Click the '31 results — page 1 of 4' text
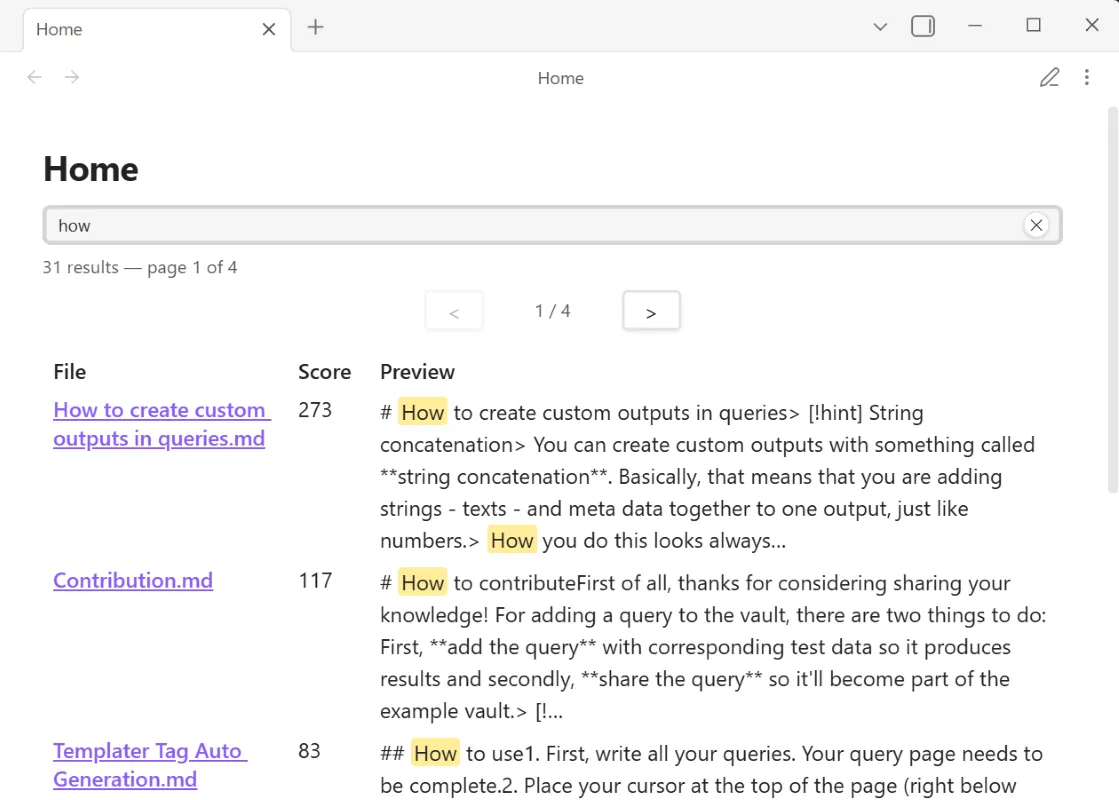The width and height of the screenshot is (1119, 800). click(139, 267)
